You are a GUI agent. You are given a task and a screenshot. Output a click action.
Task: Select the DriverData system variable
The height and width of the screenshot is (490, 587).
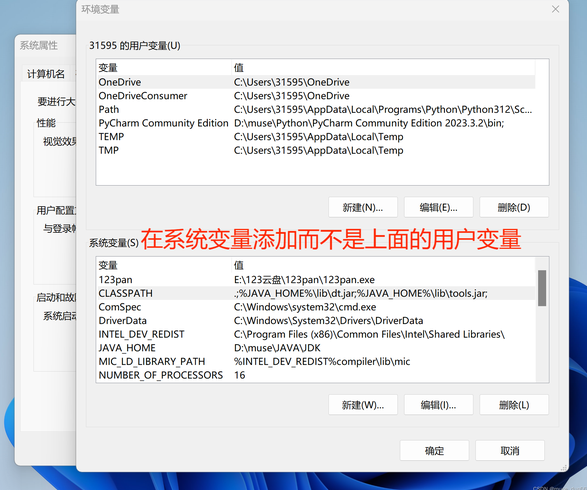[316, 320]
